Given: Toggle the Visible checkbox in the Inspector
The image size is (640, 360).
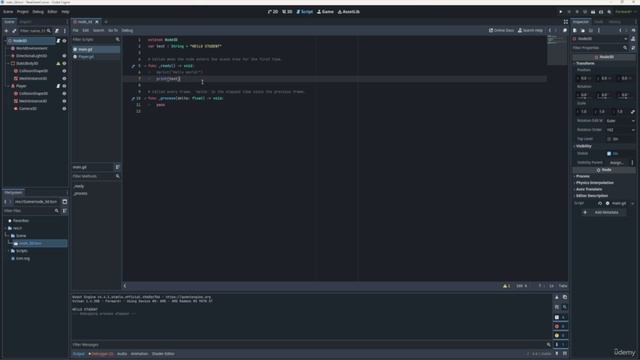Looking at the screenshot, I should coord(609,153).
